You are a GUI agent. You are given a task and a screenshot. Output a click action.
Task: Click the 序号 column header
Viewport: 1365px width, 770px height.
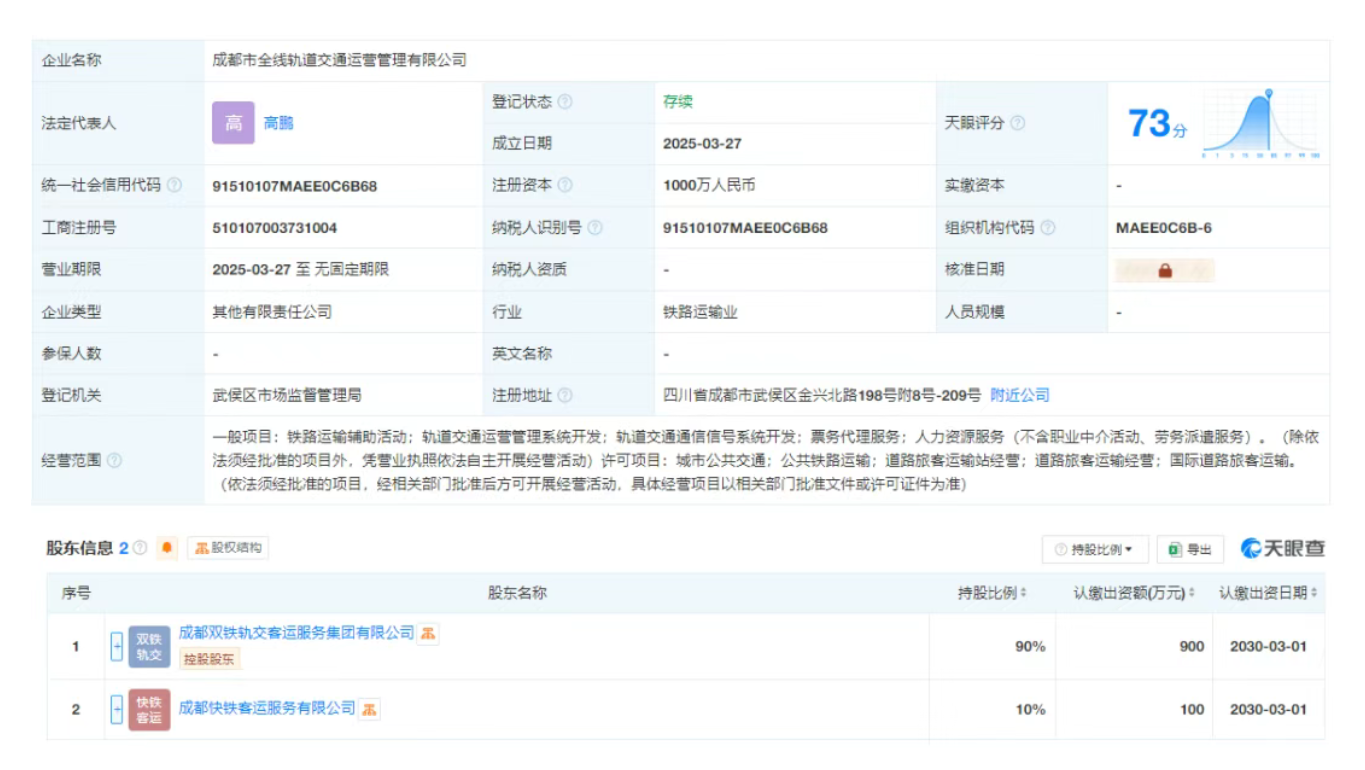[x=76, y=593]
